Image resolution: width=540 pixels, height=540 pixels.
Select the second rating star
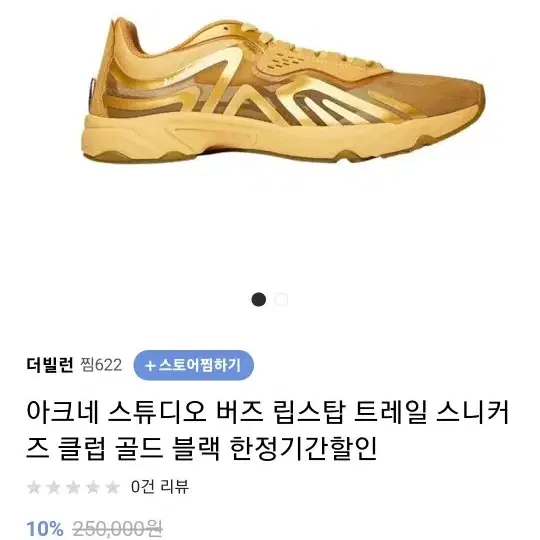coord(53,487)
